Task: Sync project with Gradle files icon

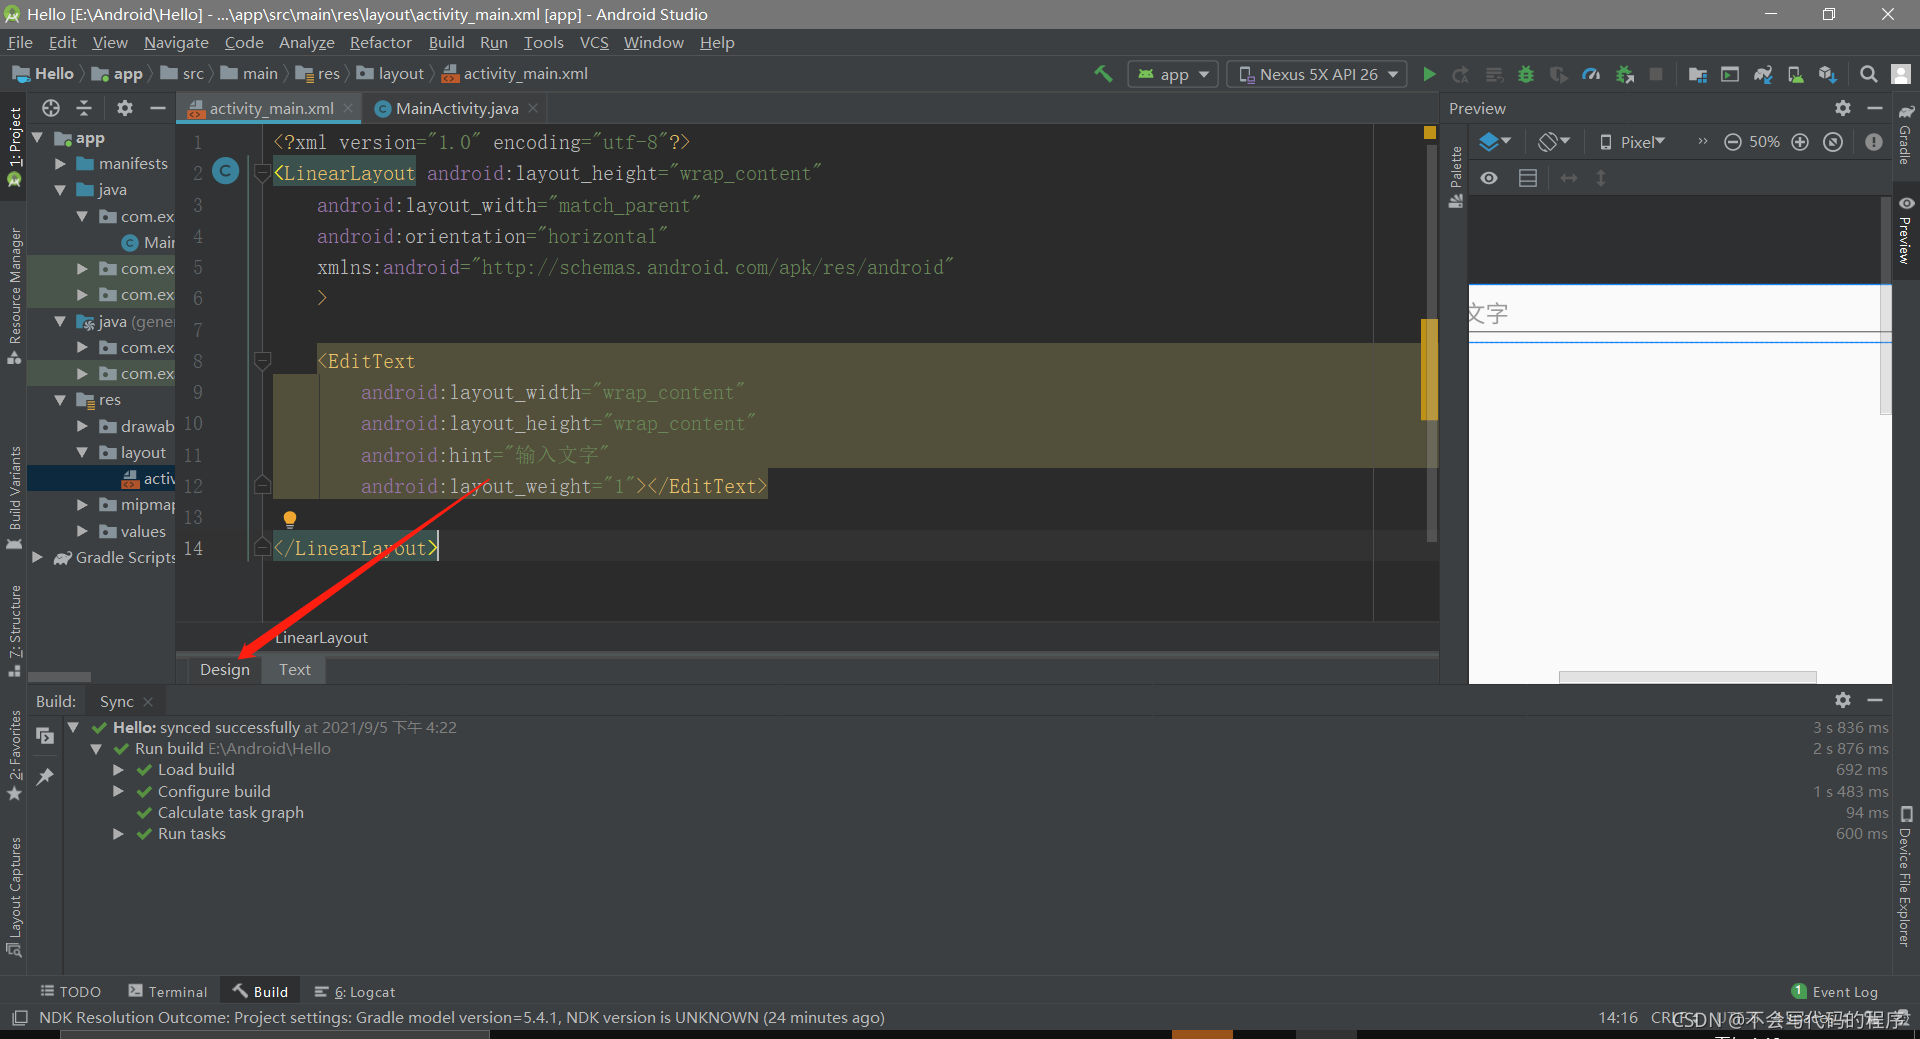Action: (1763, 74)
